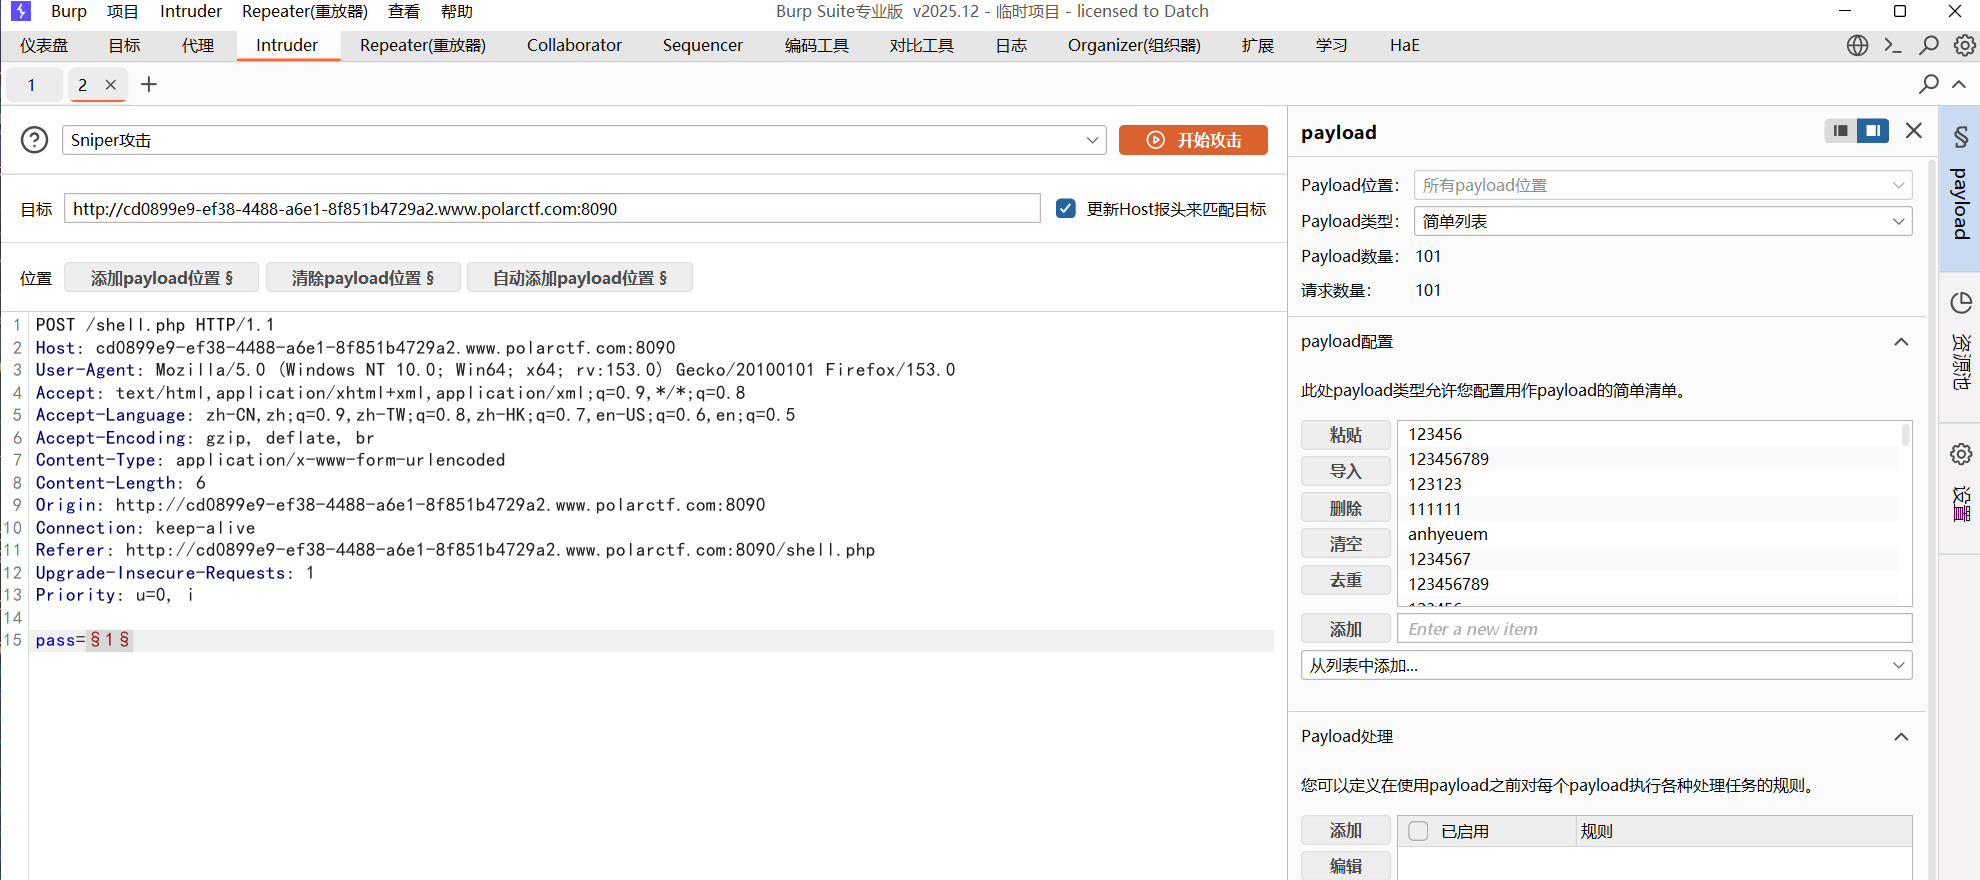
Task: Close Intruder tab 2 with its X
Action: (x=111, y=85)
